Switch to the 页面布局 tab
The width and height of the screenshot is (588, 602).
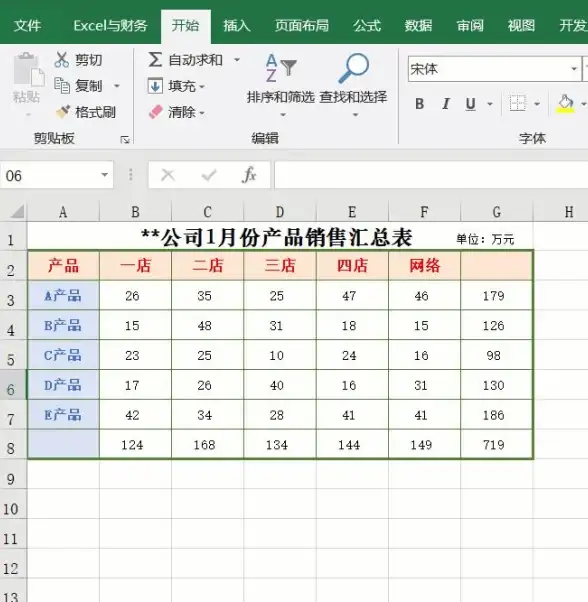(x=302, y=26)
